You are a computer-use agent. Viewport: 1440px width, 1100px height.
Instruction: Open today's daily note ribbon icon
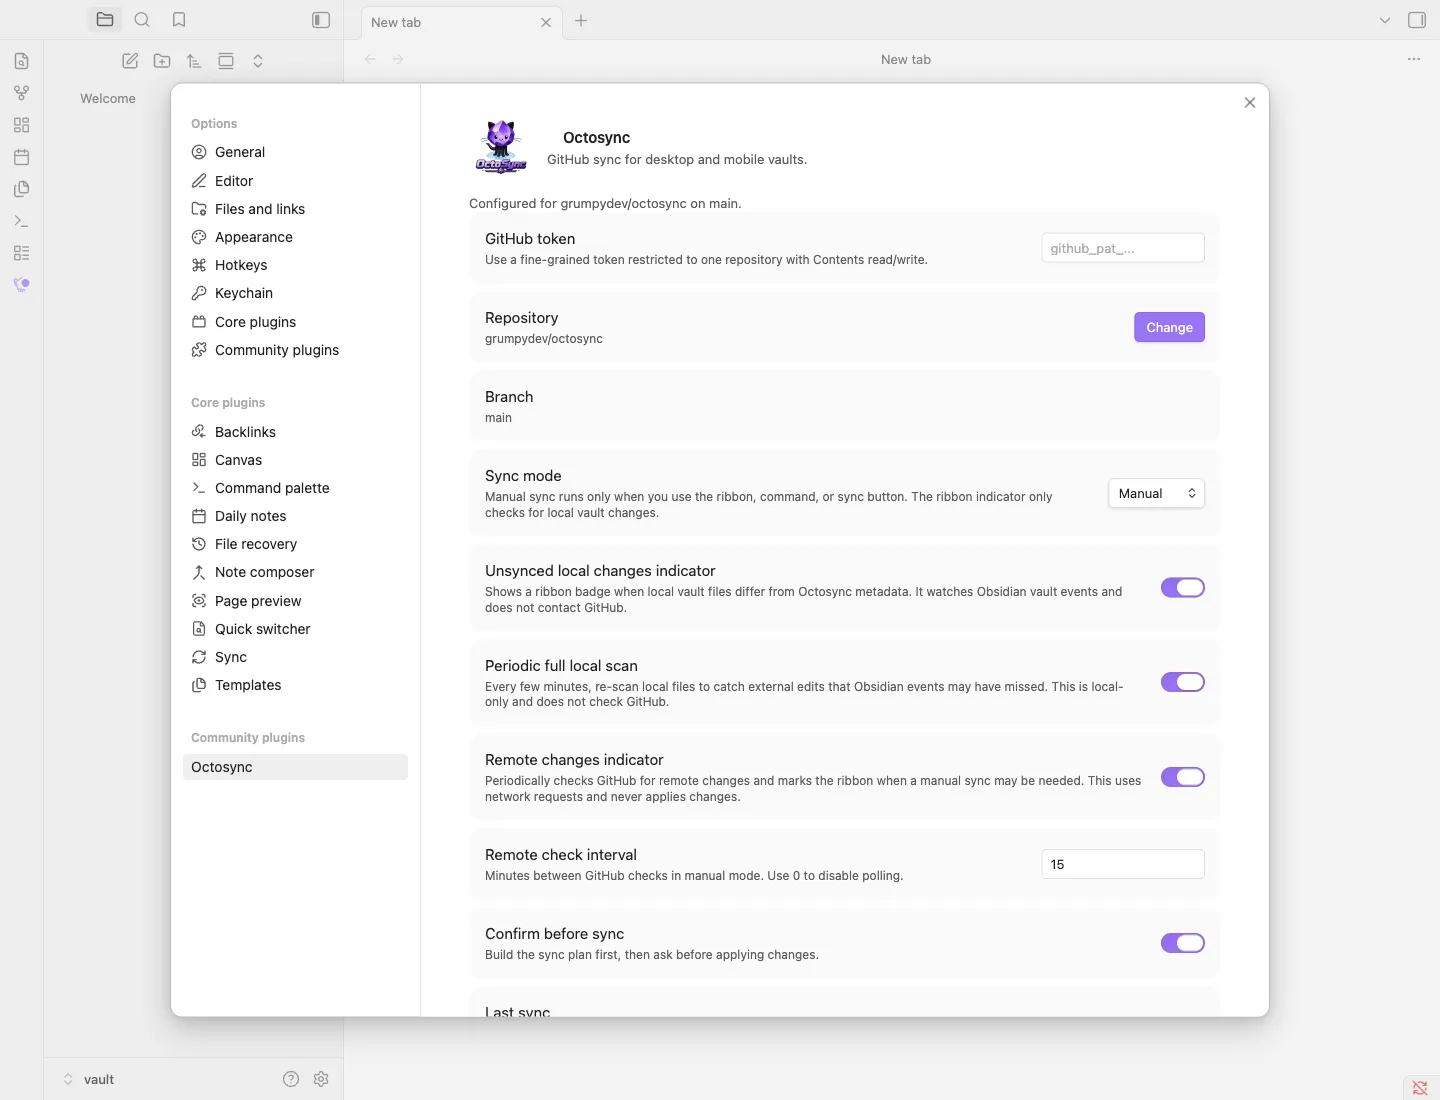click(x=21, y=157)
